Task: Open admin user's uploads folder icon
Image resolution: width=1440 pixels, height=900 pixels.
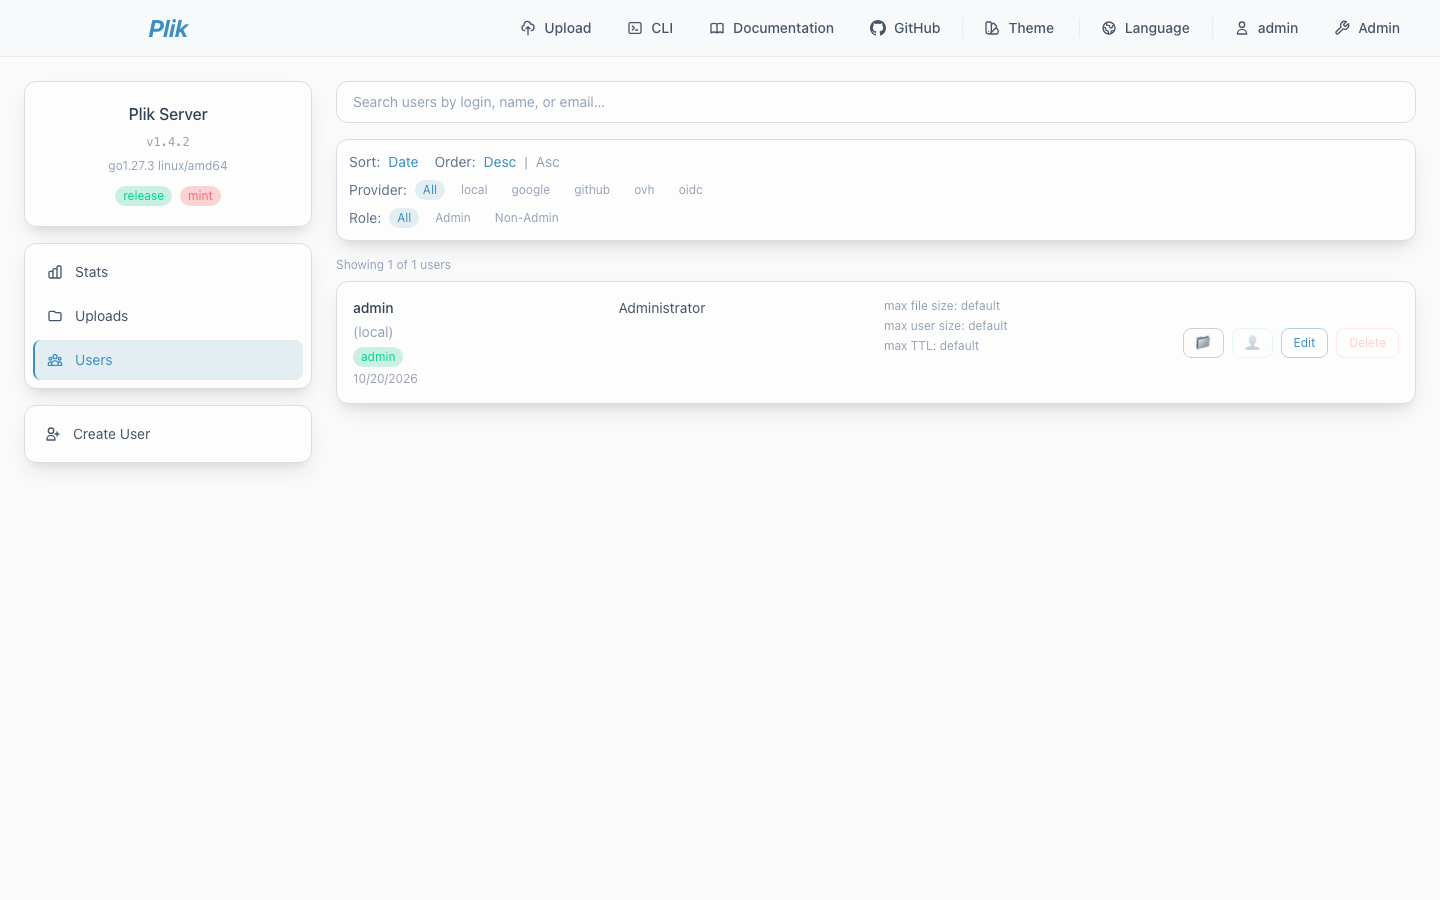Action: 1203,343
